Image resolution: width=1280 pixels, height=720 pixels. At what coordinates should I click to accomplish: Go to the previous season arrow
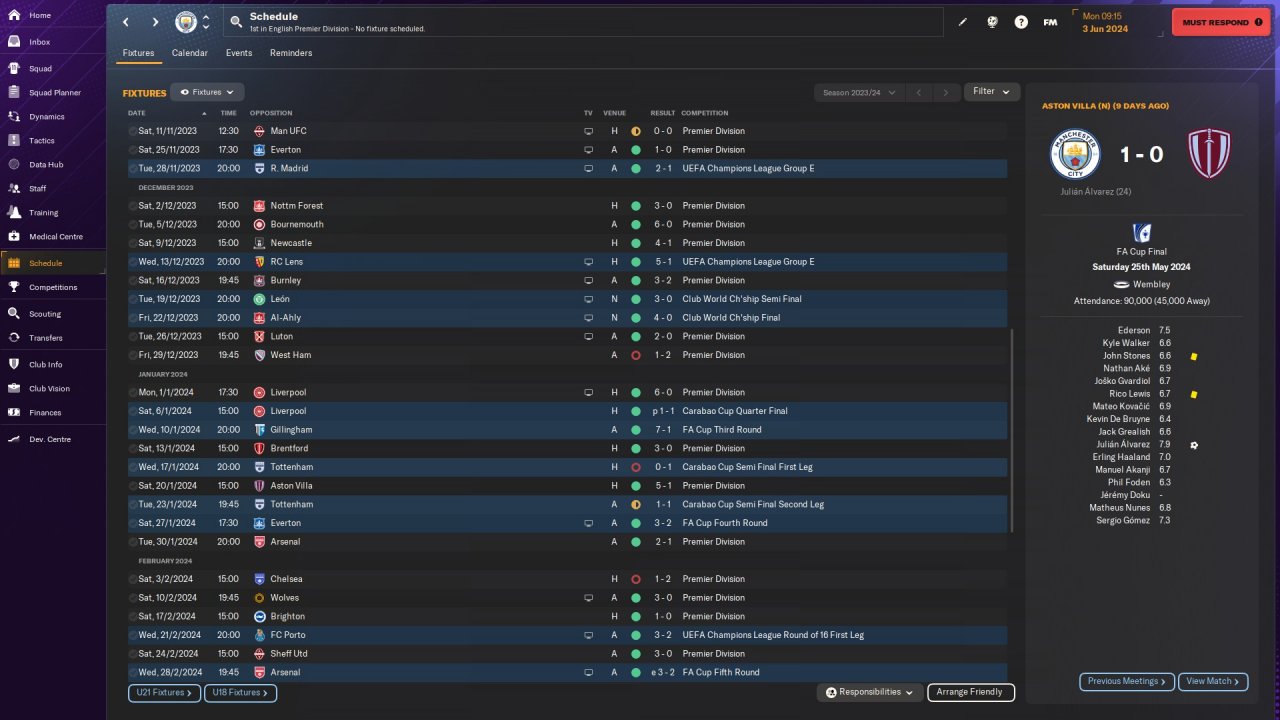tap(919, 92)
